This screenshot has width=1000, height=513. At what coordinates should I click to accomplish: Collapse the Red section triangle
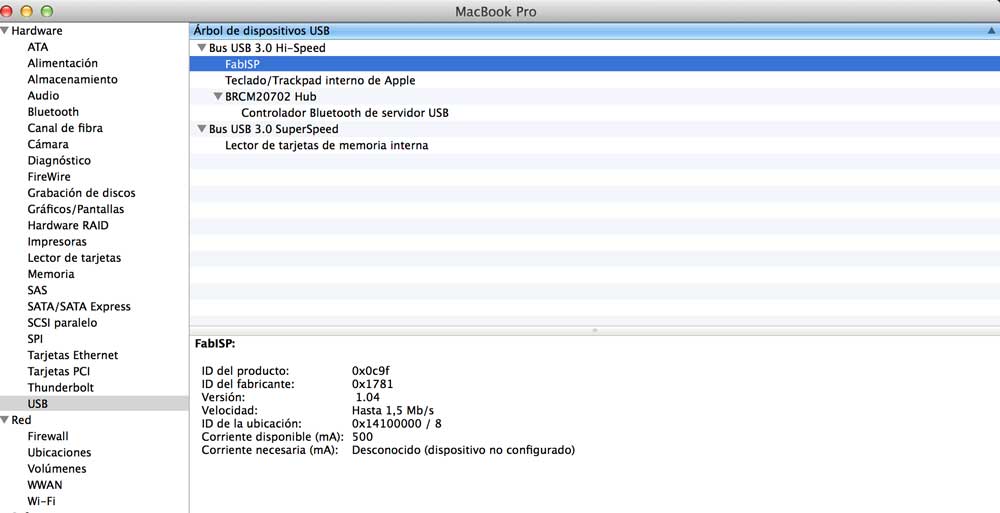(x=5, y=420)
